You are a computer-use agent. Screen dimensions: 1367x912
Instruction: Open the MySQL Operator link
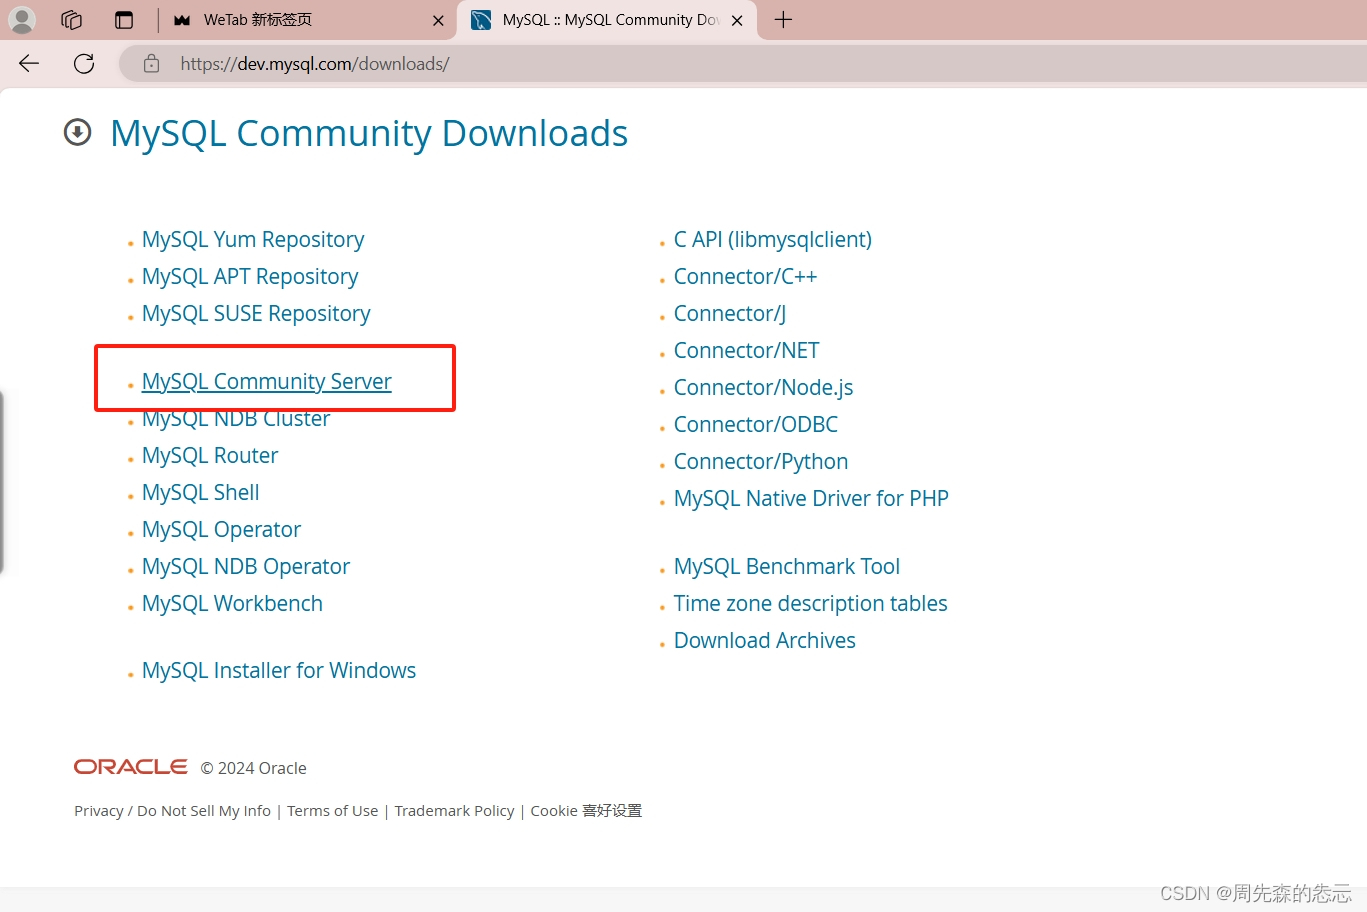click(x=221, y=530)
